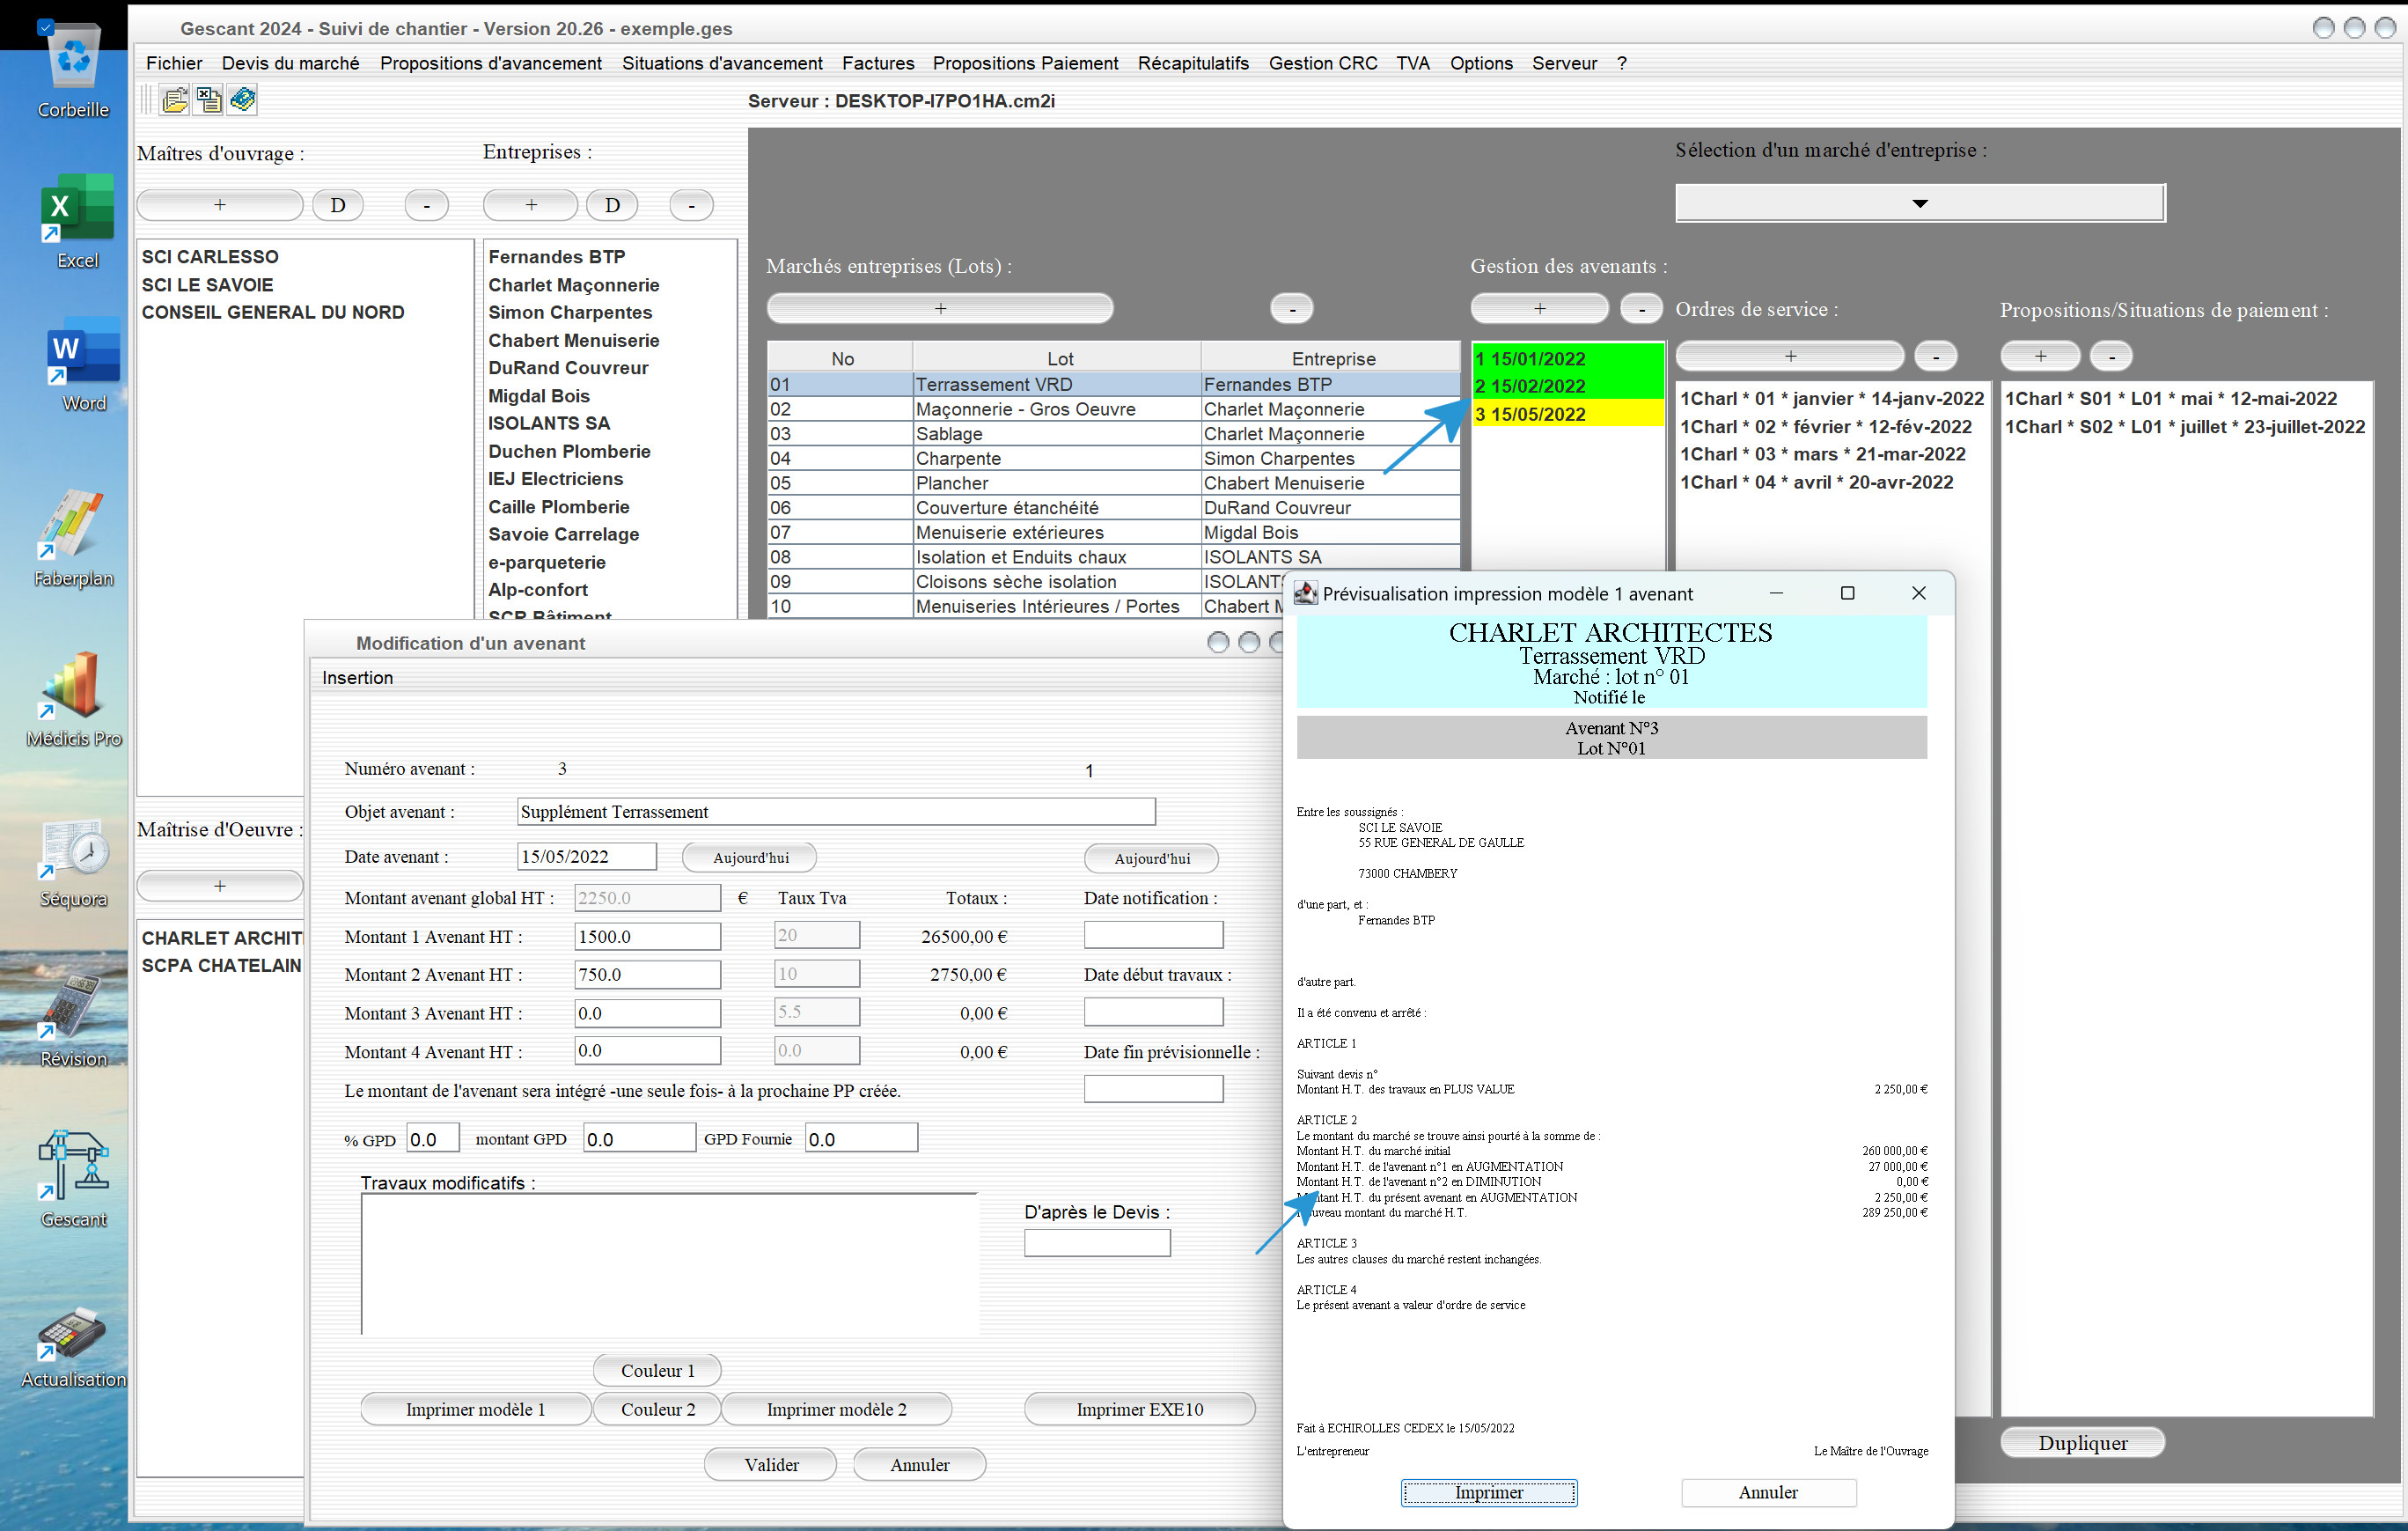Viewport: 2408px width, 1531px height.
Task: Open the Gestion CRC menu
Action: (x=1323, y=63)
